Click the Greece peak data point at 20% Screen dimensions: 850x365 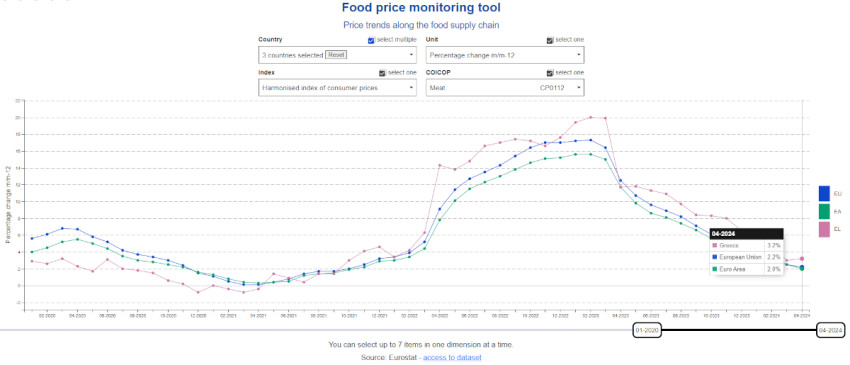(590, 117)
